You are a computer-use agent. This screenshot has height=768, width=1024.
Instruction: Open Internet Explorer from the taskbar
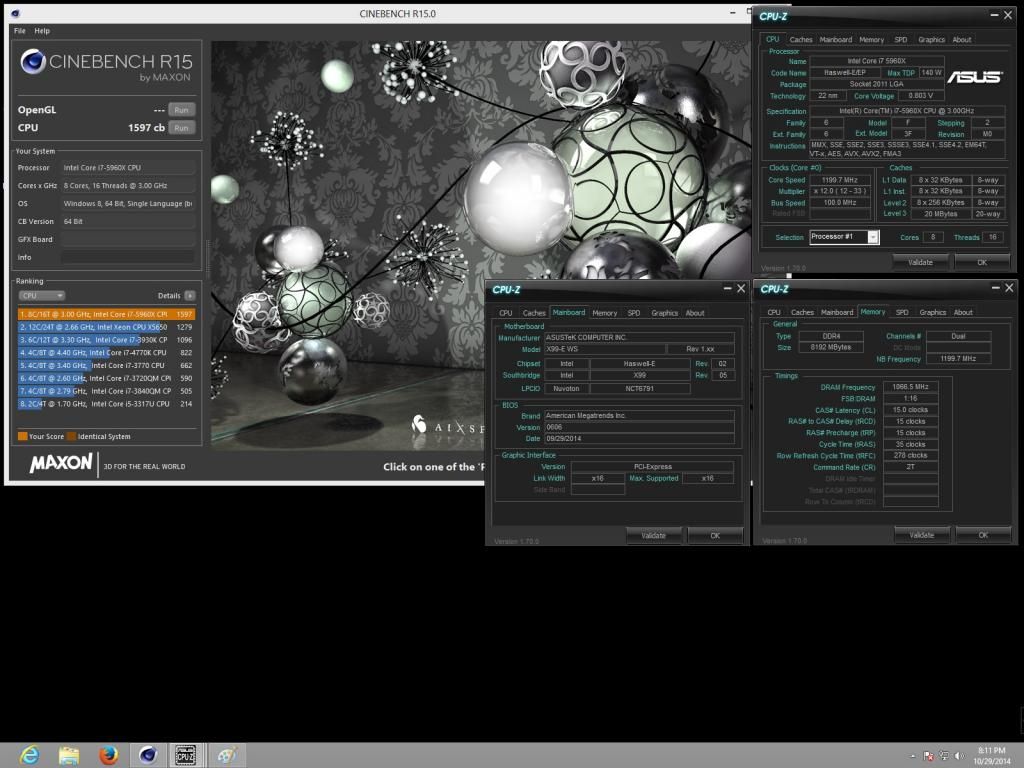pos(29,756)
